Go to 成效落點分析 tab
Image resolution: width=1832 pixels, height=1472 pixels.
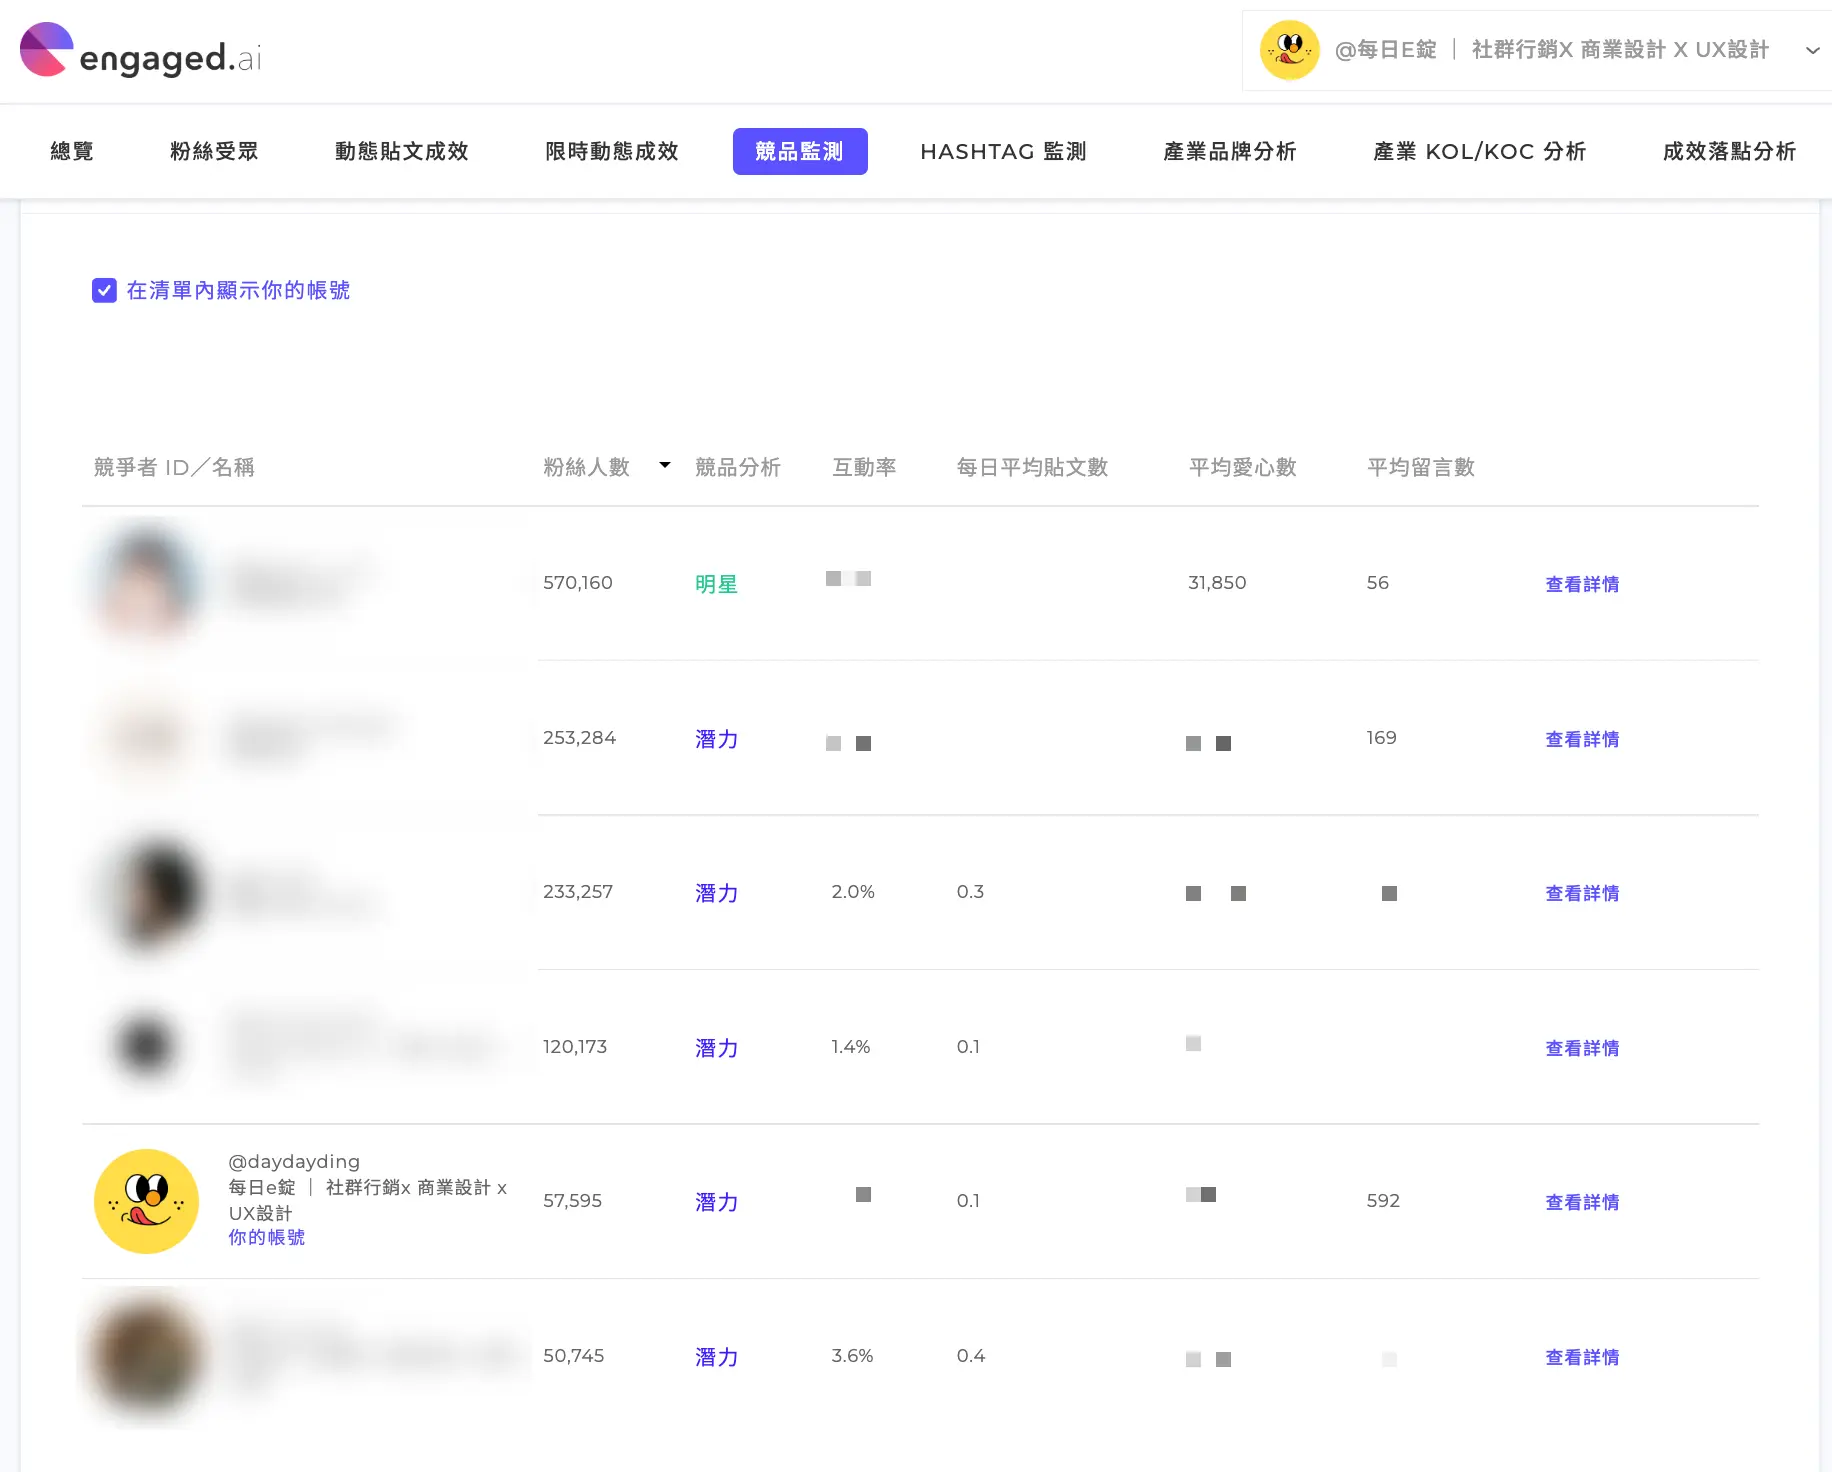click(1729, 151)
